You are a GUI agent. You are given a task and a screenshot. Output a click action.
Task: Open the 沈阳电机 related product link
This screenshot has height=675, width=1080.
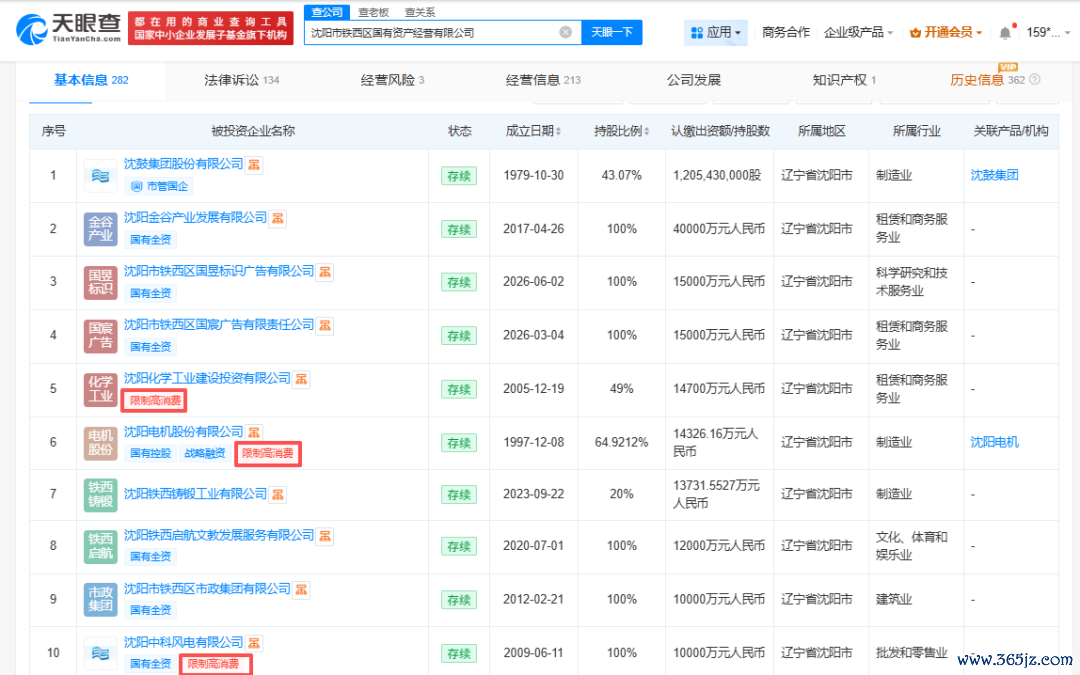point(994,442)
